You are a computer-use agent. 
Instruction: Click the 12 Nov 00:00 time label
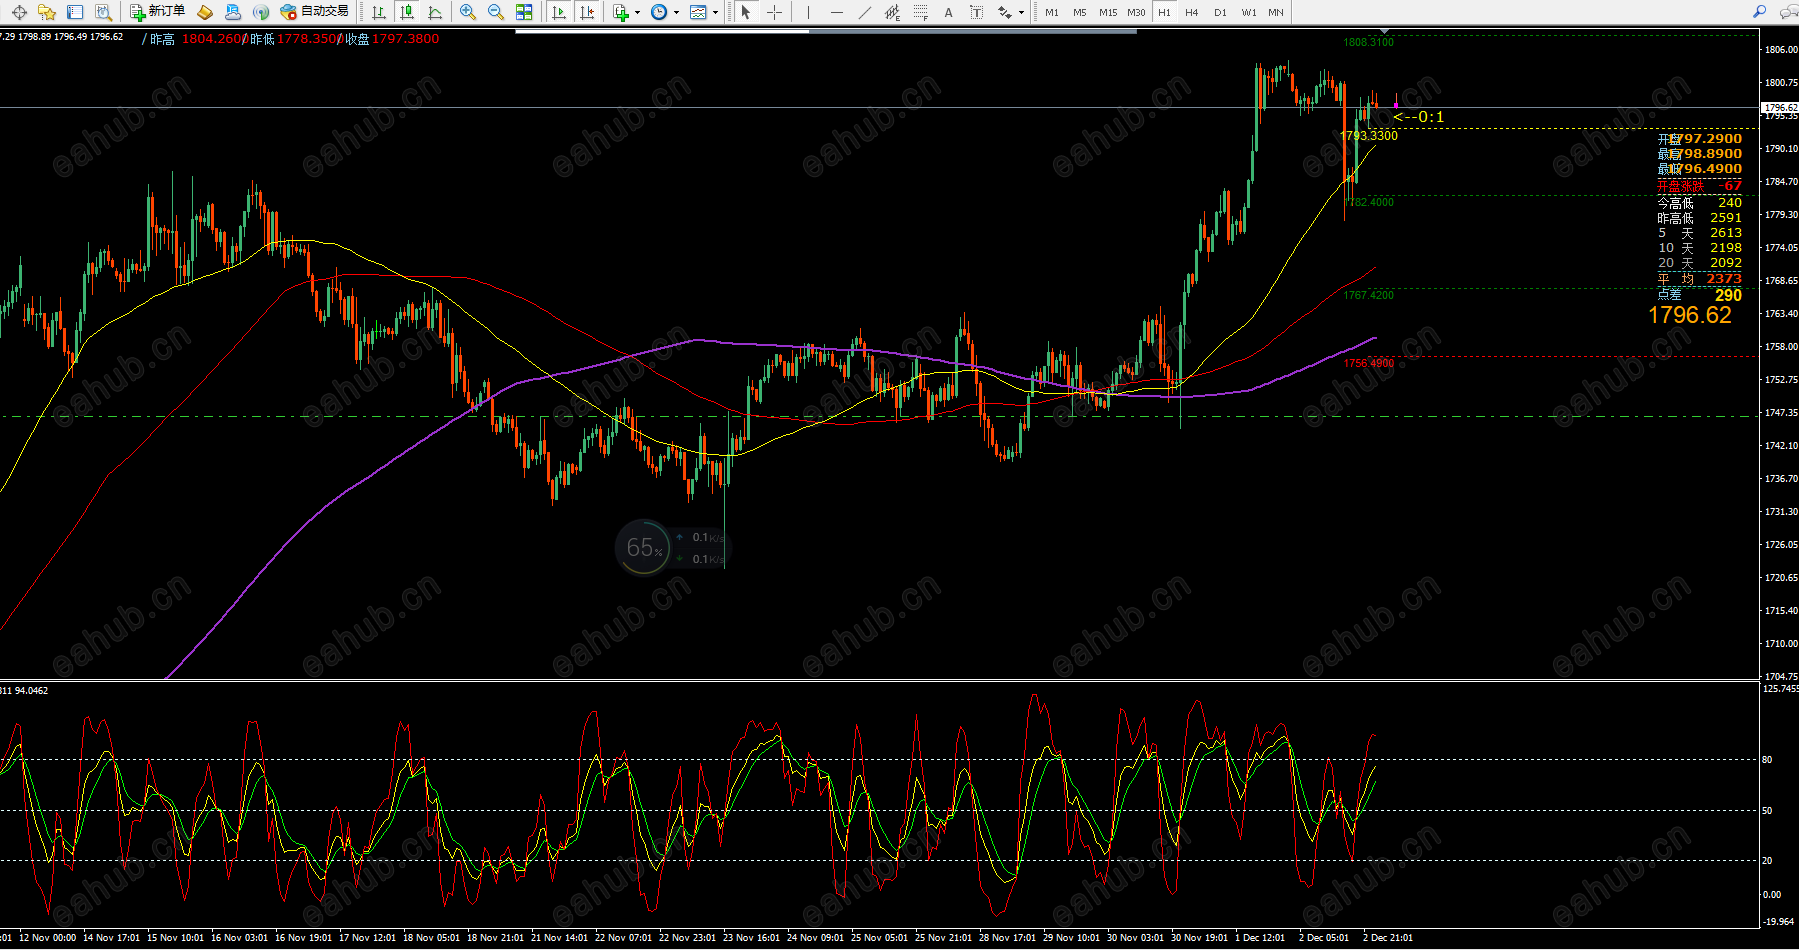[47, 938]
